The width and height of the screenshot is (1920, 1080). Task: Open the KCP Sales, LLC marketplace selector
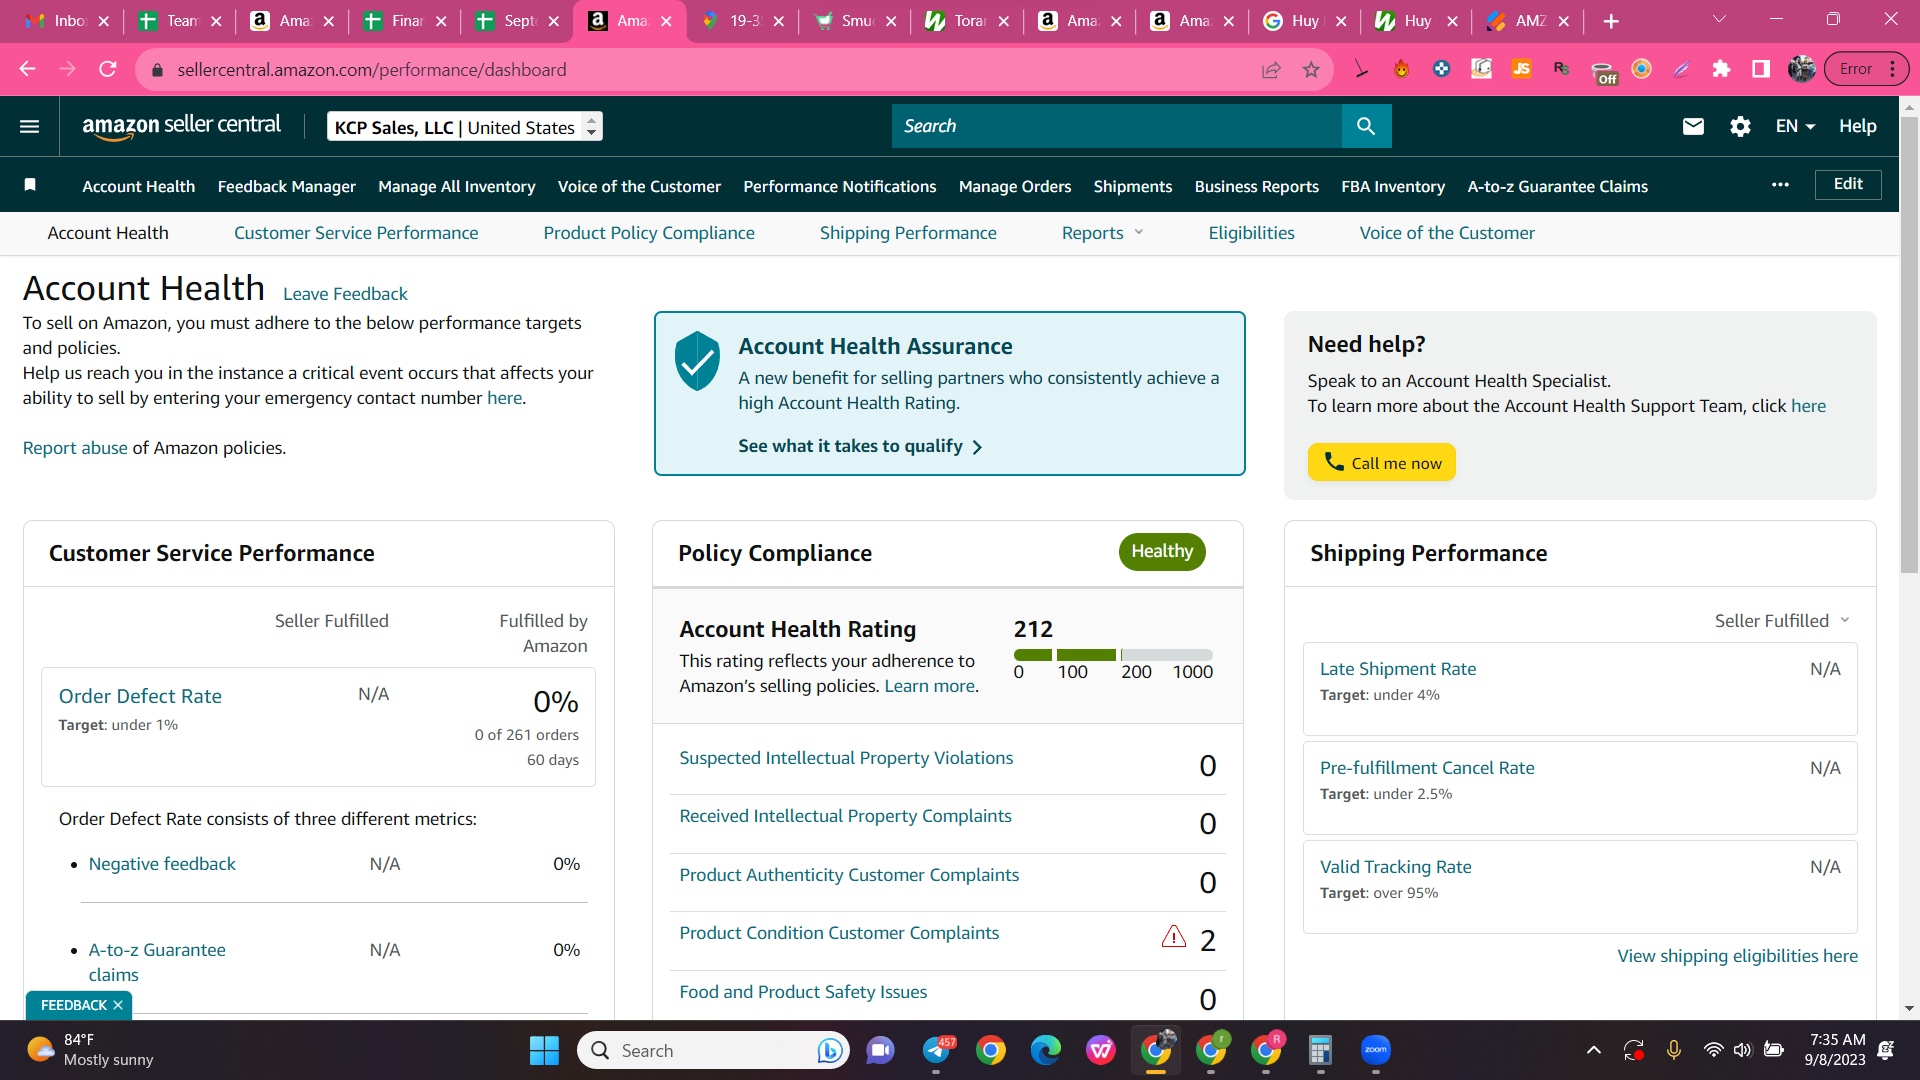click(x=465, y=127)
